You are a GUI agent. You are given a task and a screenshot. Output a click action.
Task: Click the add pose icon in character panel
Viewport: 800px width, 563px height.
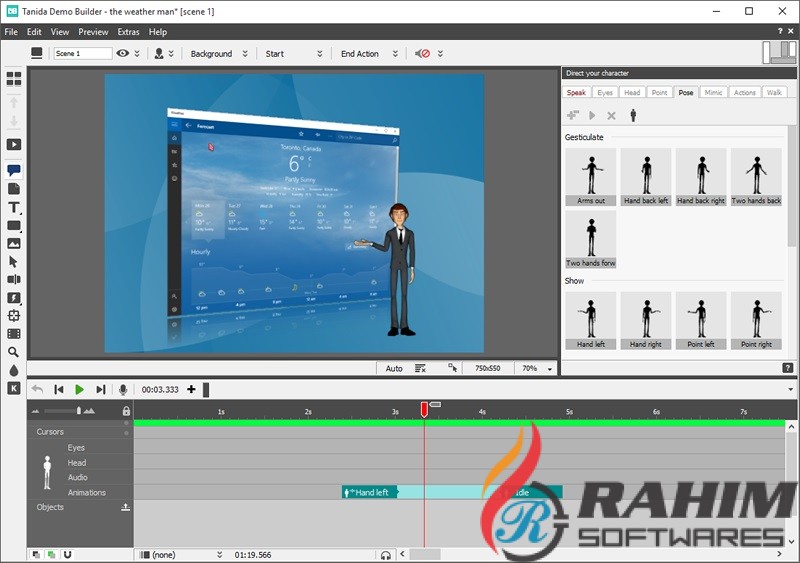click(x=573, y=115)
